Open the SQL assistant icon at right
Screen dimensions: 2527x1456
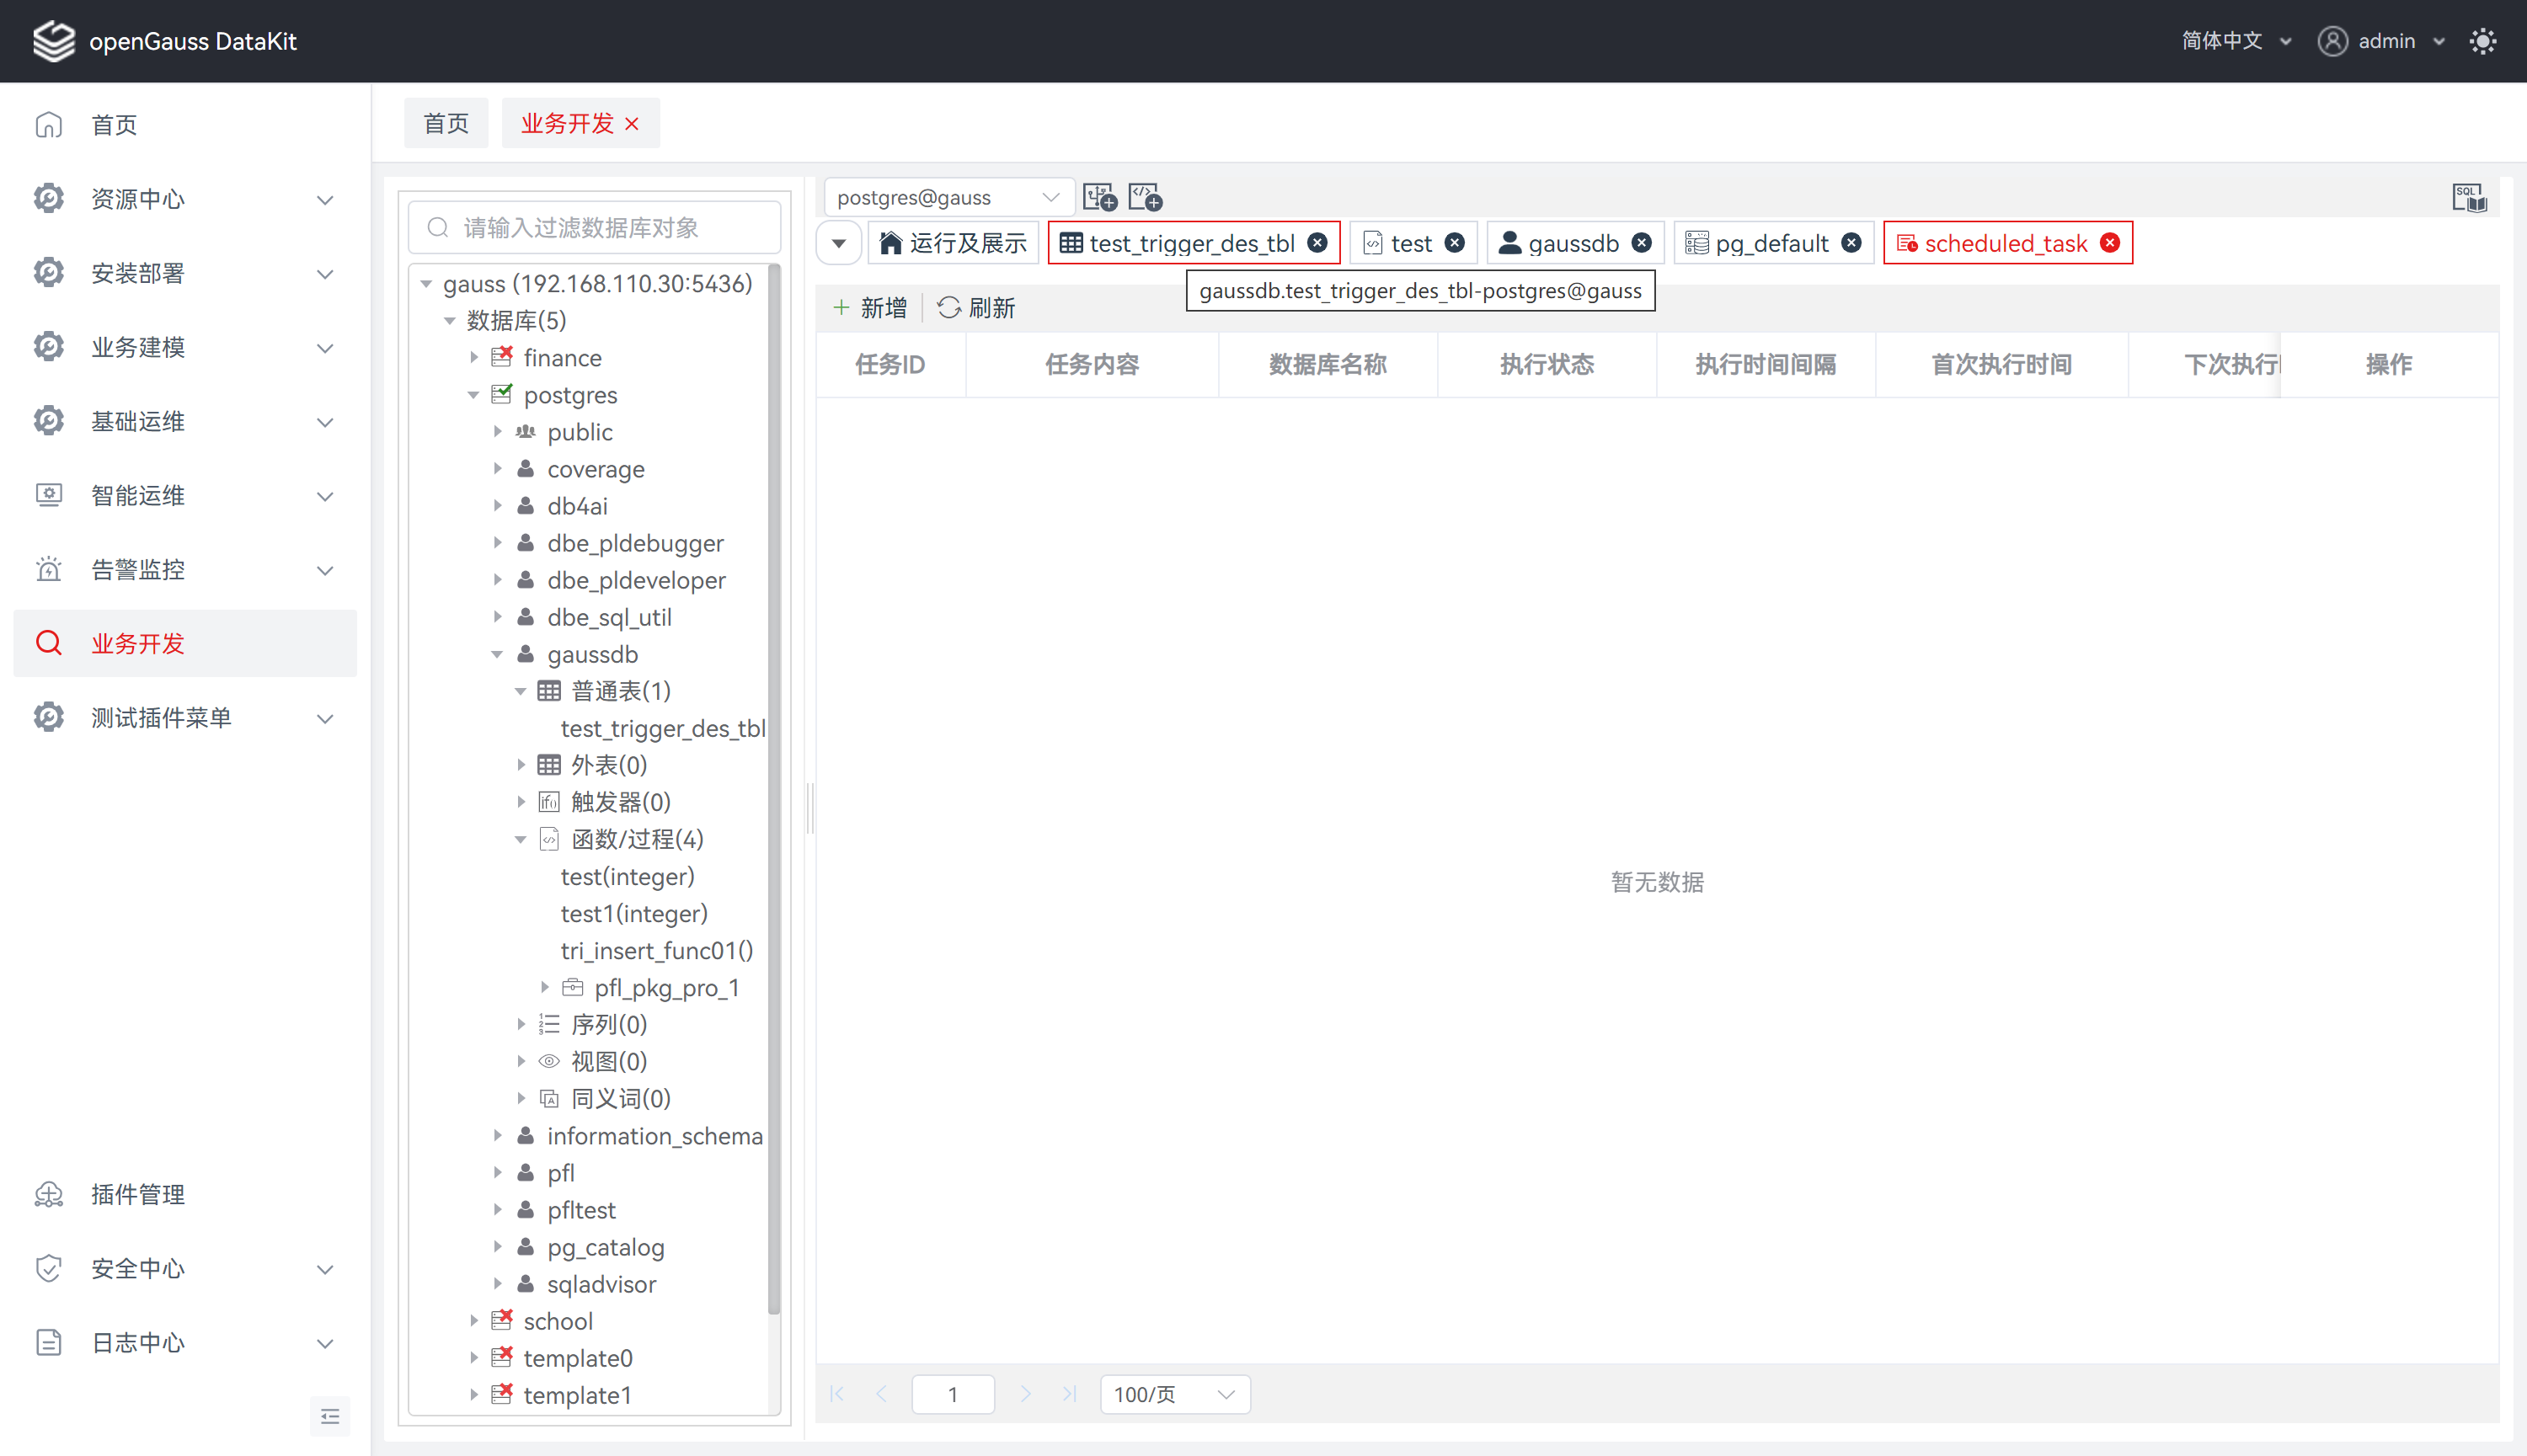[x=2468, y=198]
